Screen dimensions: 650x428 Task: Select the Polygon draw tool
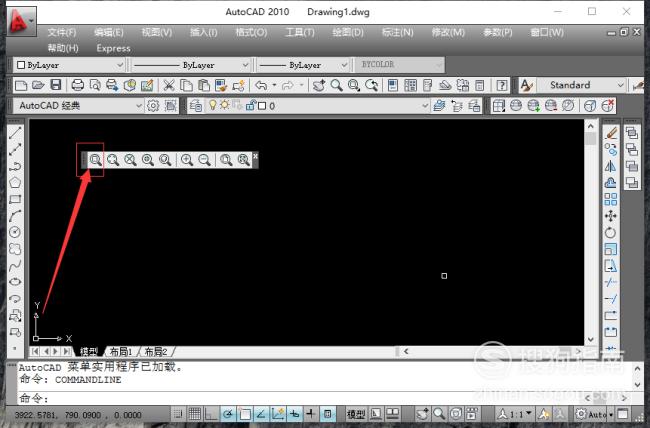pyautogui.click(x=15, y=182)
